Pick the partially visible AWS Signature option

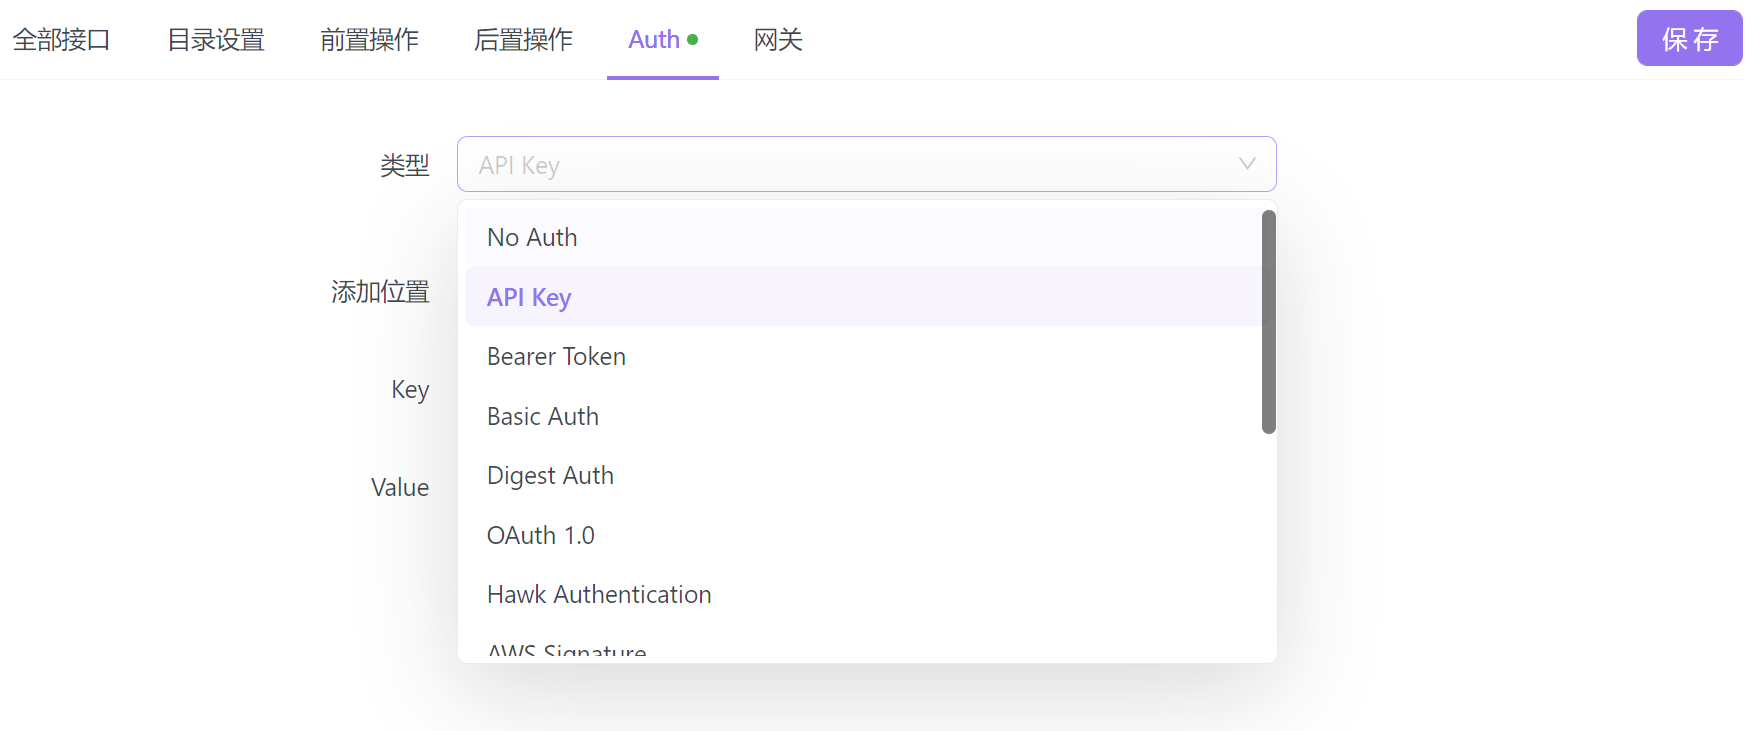point(567,652)
